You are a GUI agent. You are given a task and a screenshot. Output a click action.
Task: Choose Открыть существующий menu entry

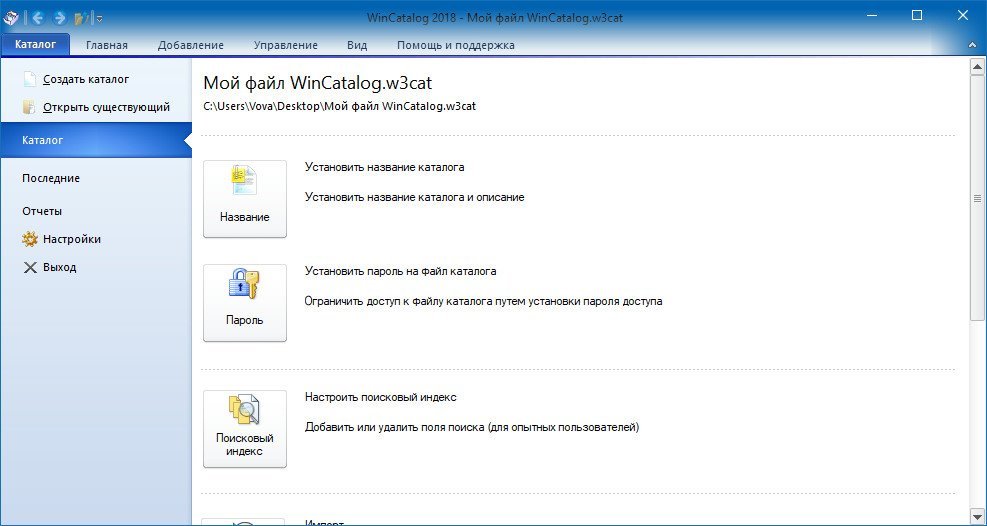[106, 107]
